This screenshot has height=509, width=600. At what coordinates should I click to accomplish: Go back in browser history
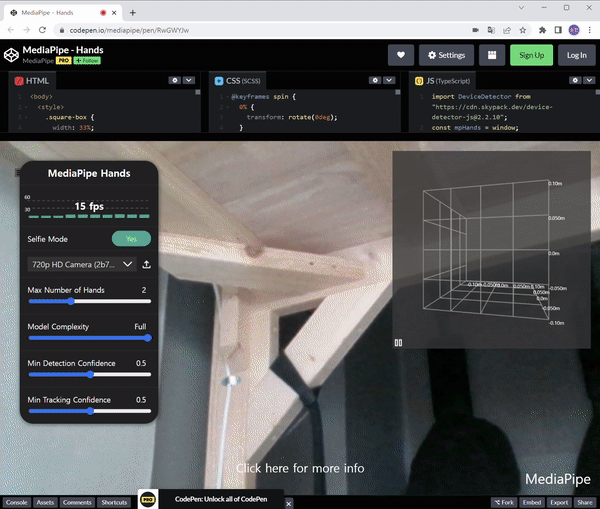11,30
